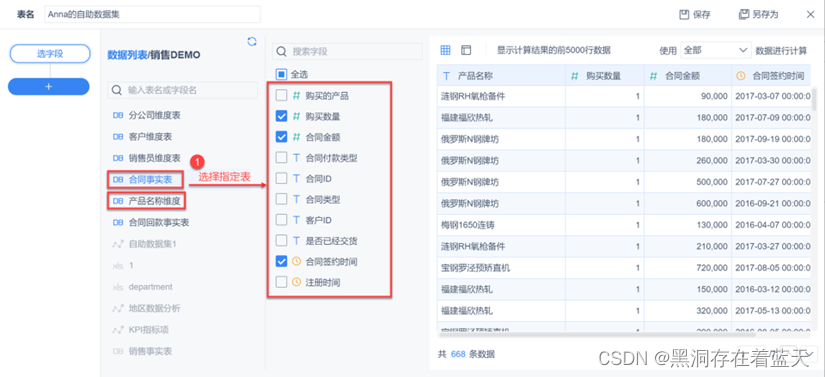This screenshot has width=825, height=377.
Task: Click the refresh data list icon
Action: click(x=252, y=42)
